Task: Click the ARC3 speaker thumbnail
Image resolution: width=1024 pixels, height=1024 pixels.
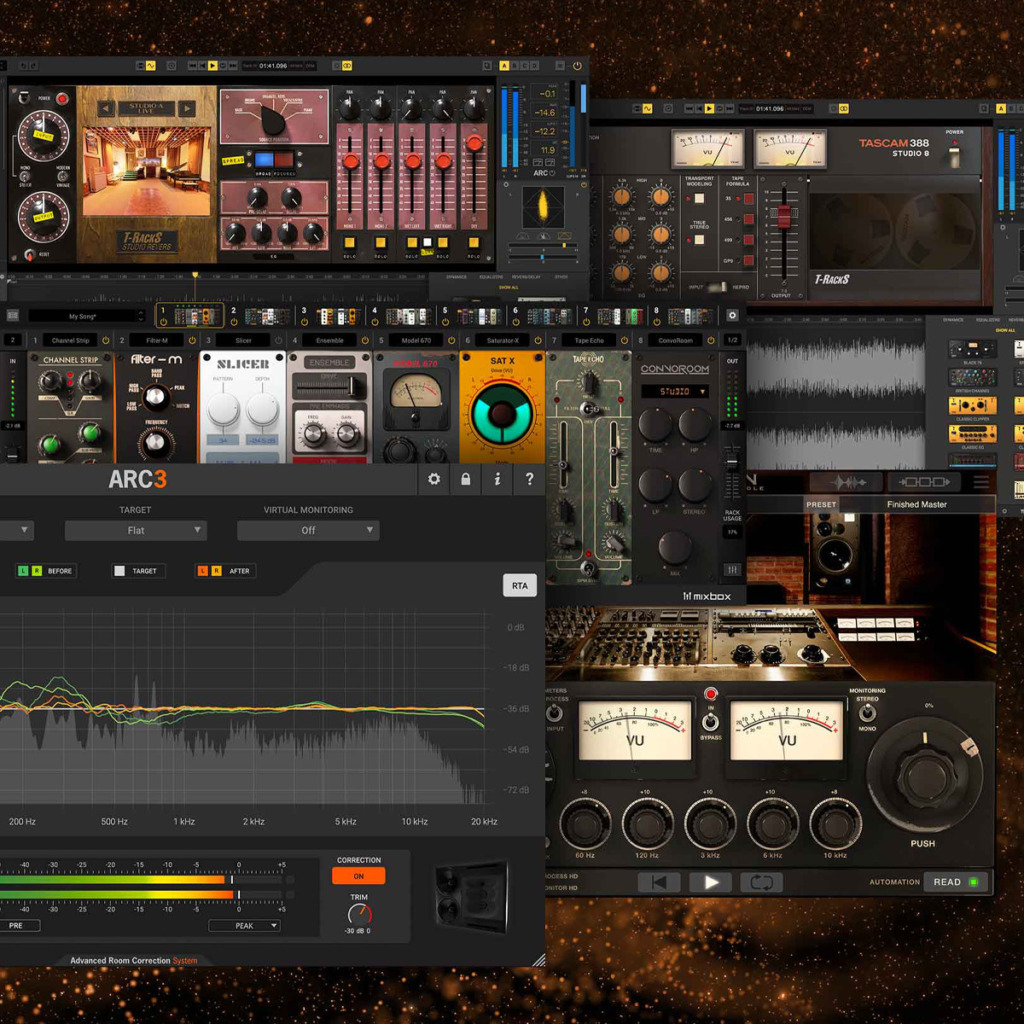Action: [472, 897]
